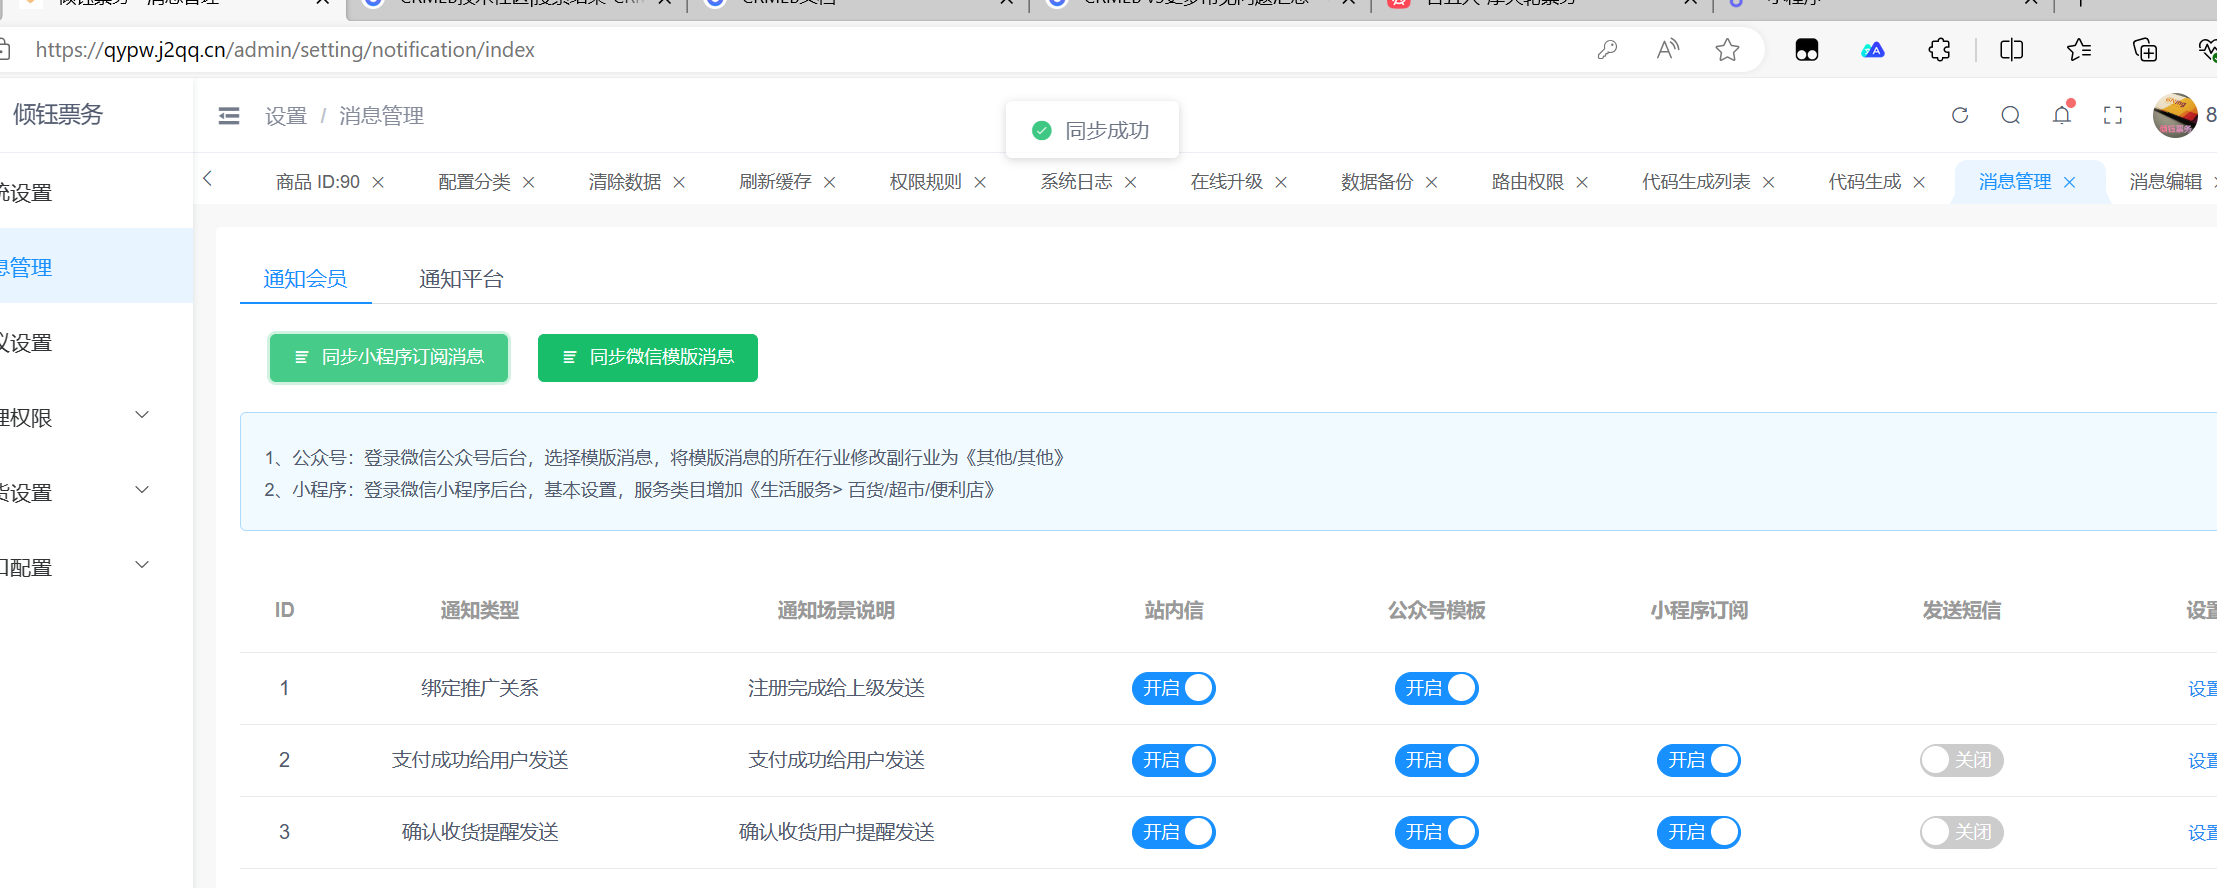Click 设置 breadcrumb link
This screenshot has height=888, width=2217.
(286, 116)
